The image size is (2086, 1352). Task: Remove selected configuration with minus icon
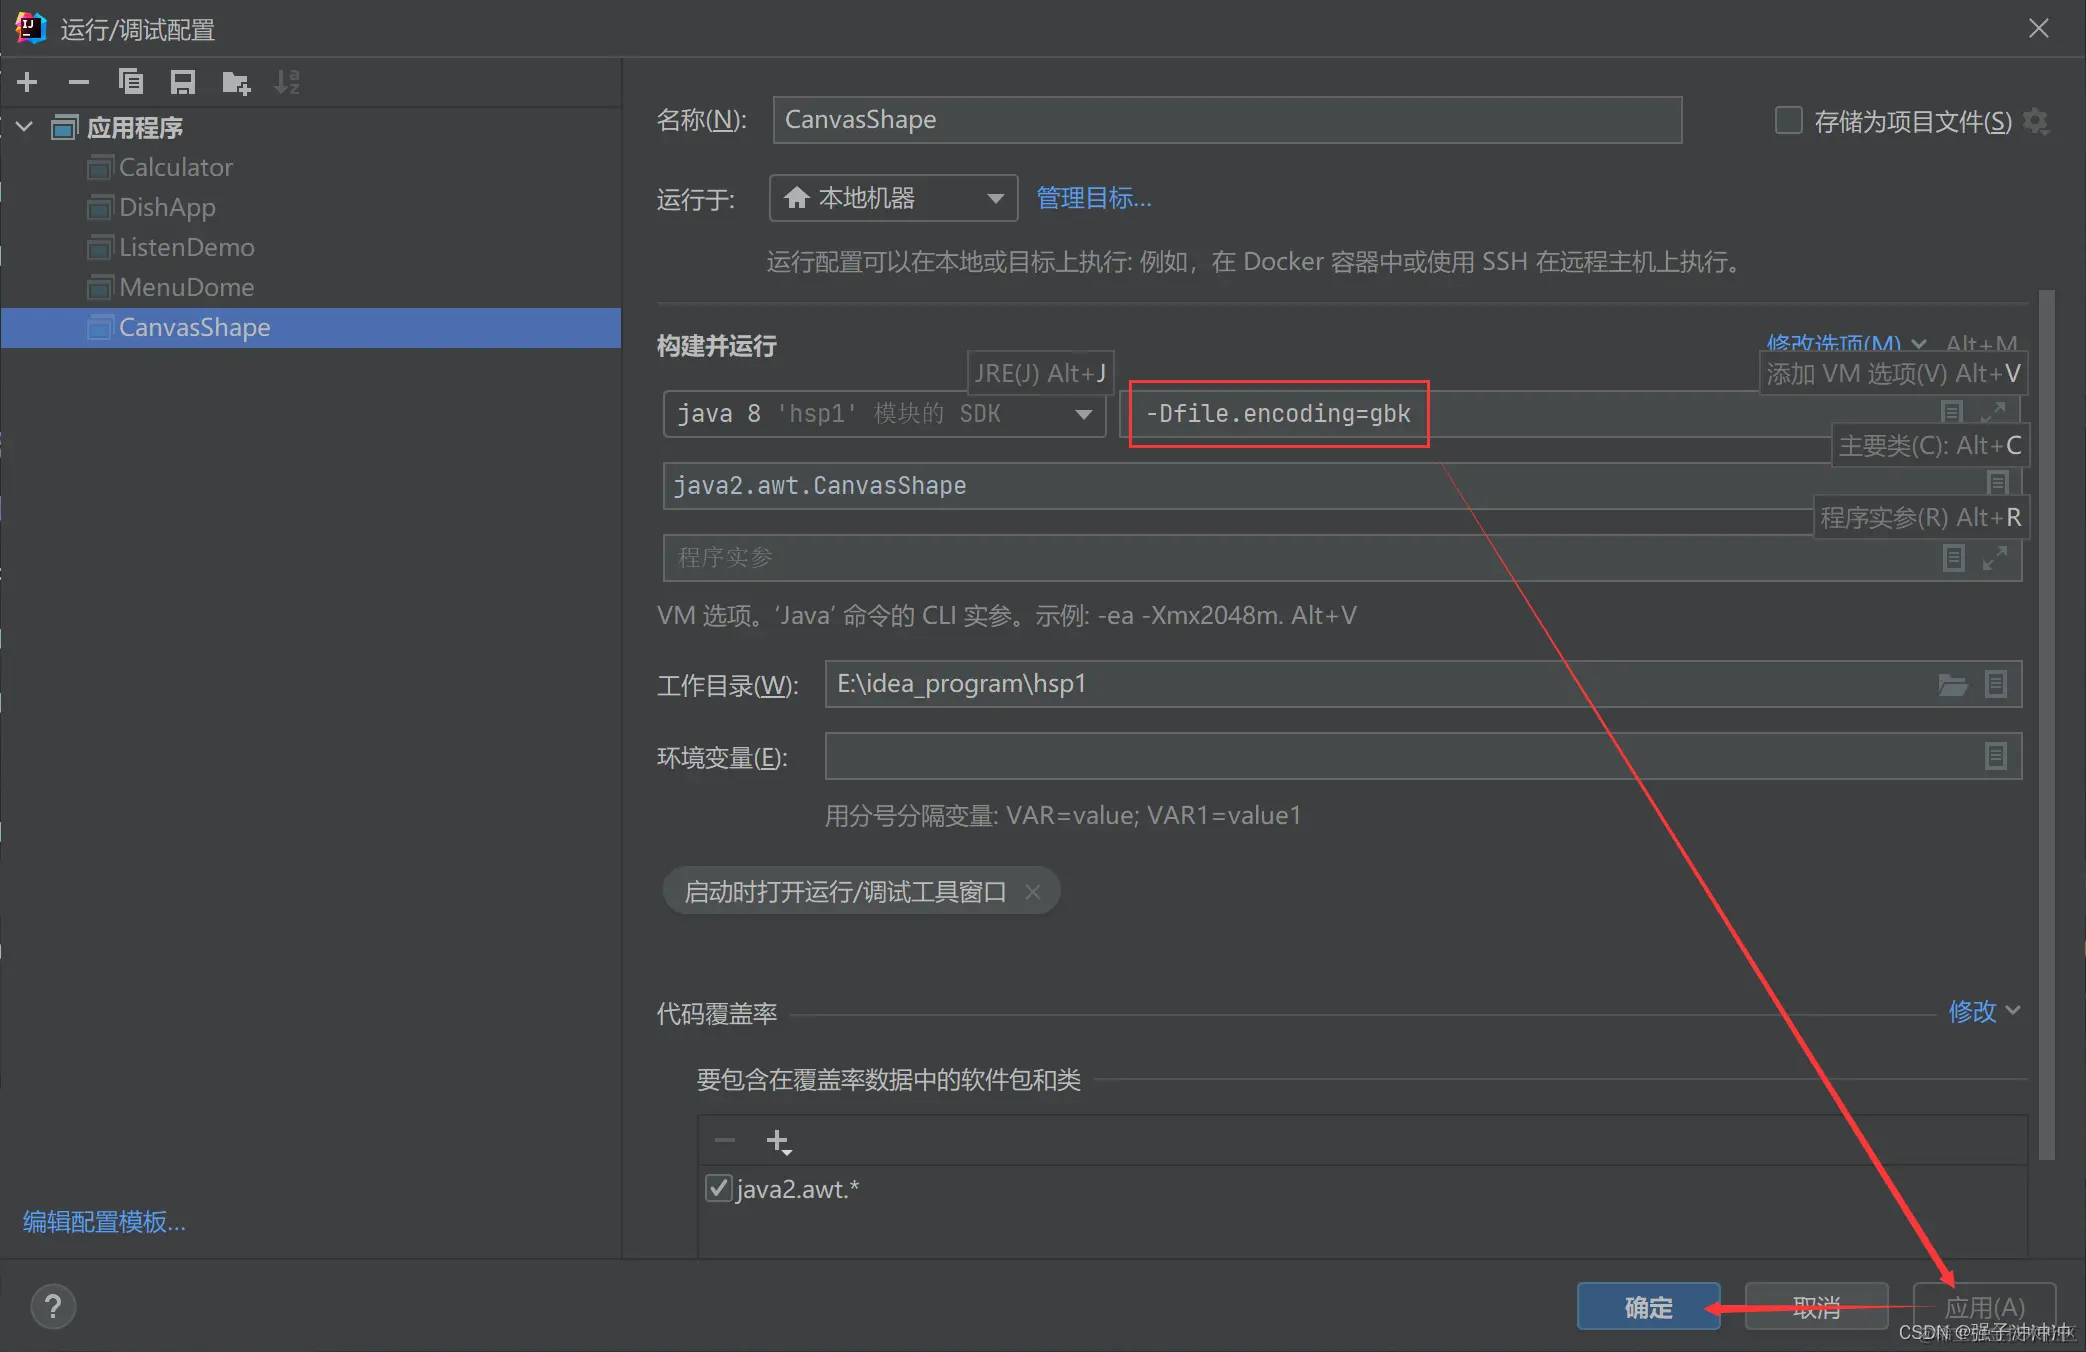(79, 82)
